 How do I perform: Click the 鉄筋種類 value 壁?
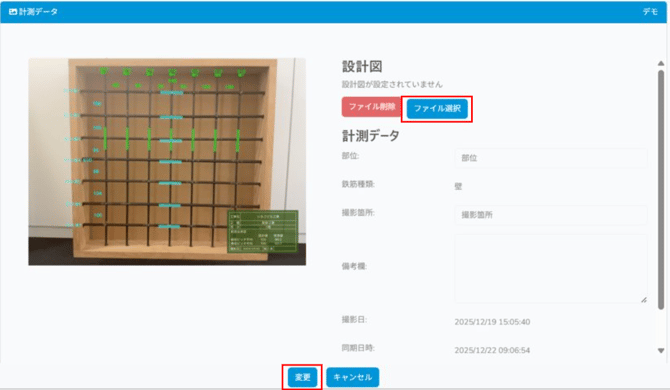458,186
